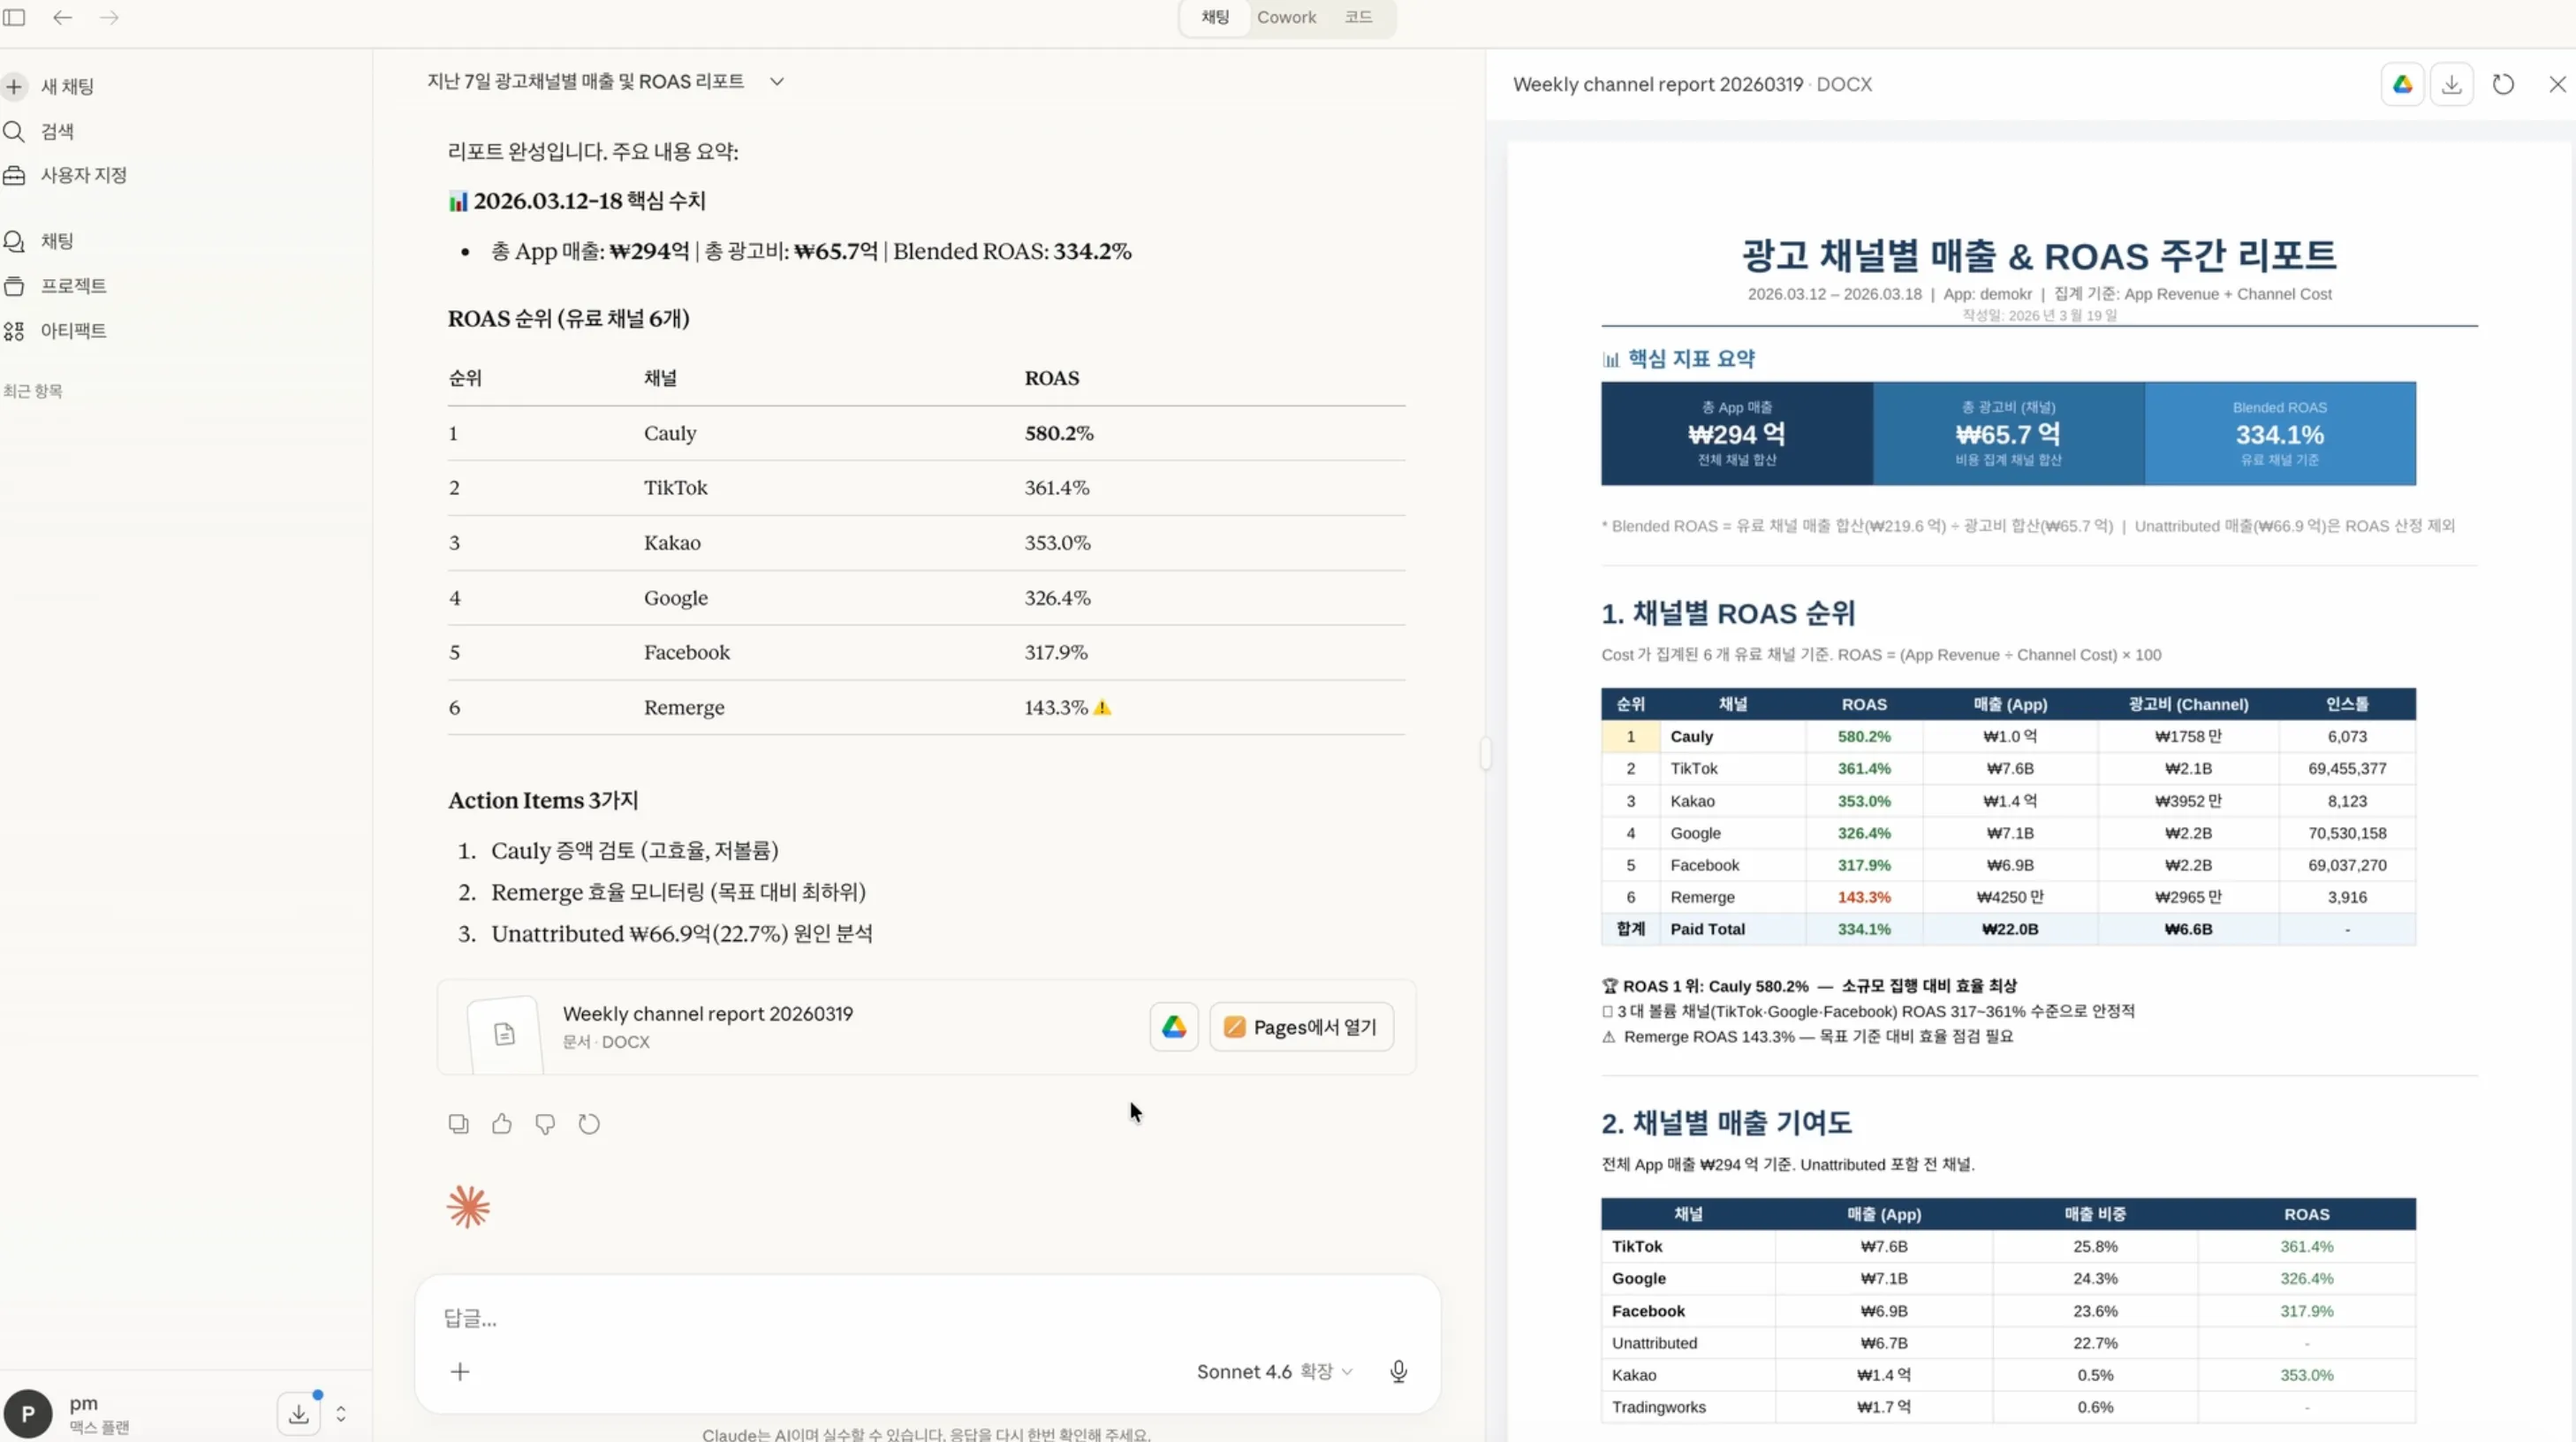Copy the response with copy icon

pyautogui.click(x=458, y=1124)
